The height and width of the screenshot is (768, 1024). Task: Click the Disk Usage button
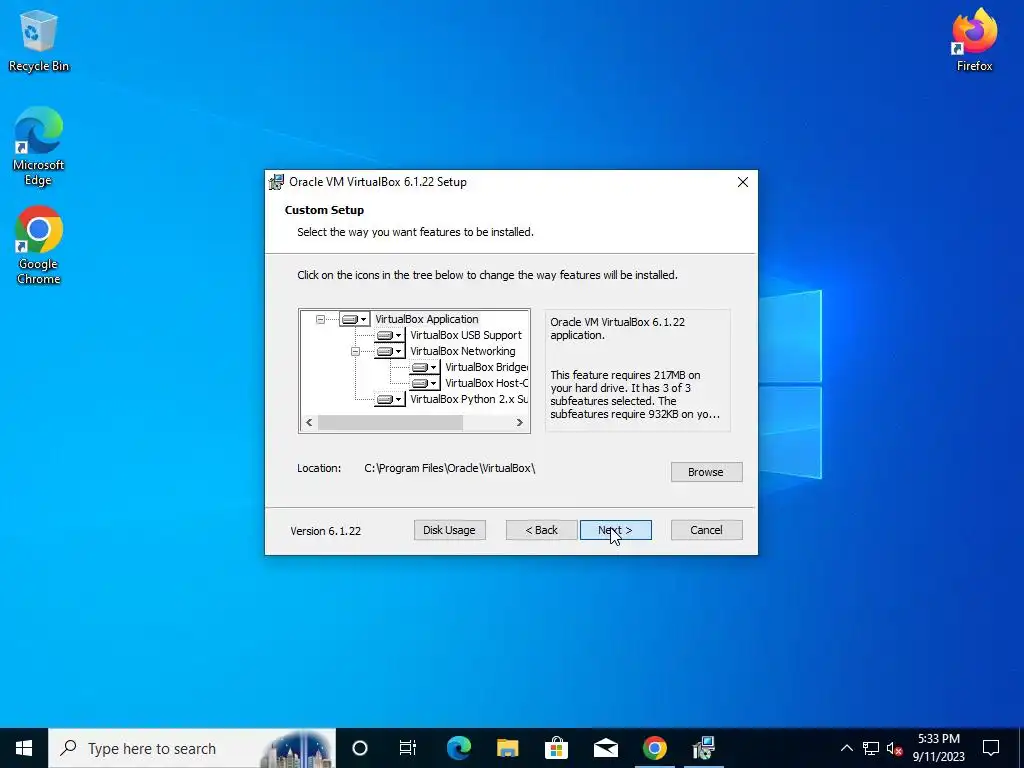pos(449,530)
